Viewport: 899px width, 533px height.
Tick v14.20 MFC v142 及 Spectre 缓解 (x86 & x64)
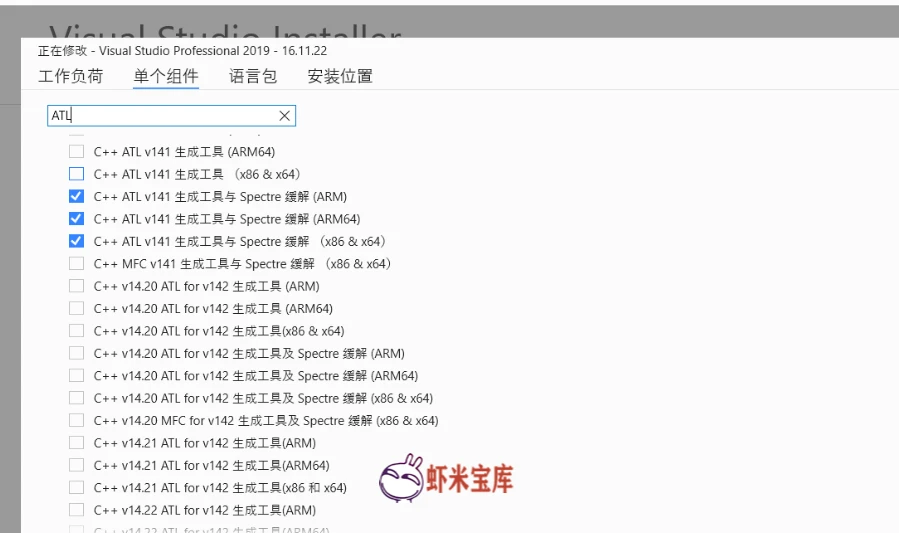click(76, 420)
